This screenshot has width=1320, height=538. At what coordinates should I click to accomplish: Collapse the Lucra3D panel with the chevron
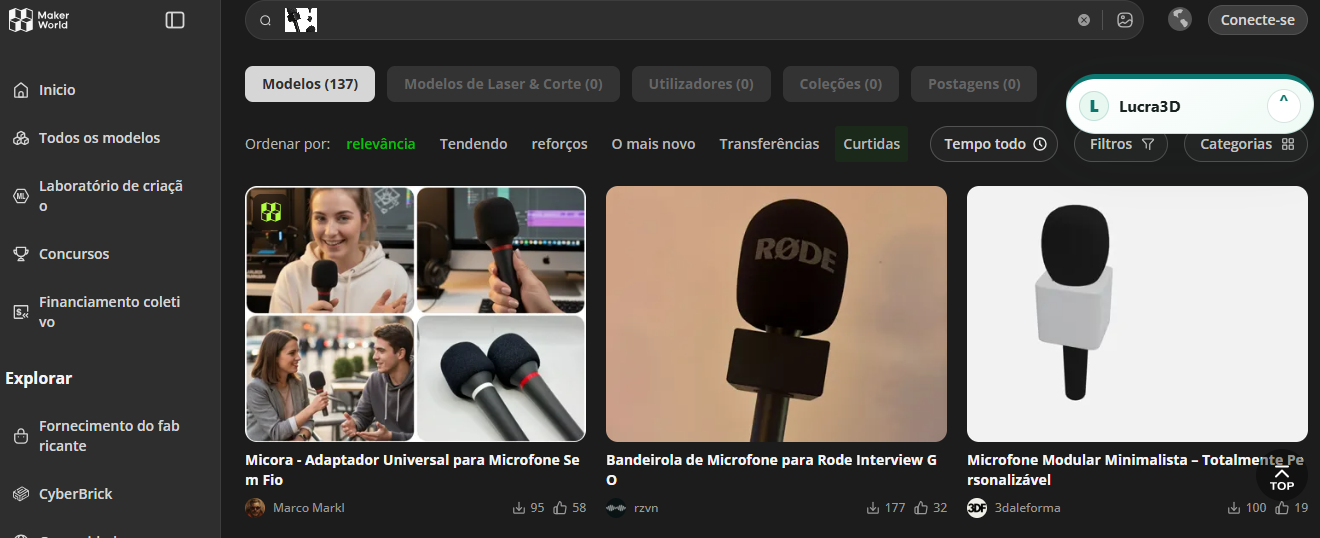tap(1283, 105)
